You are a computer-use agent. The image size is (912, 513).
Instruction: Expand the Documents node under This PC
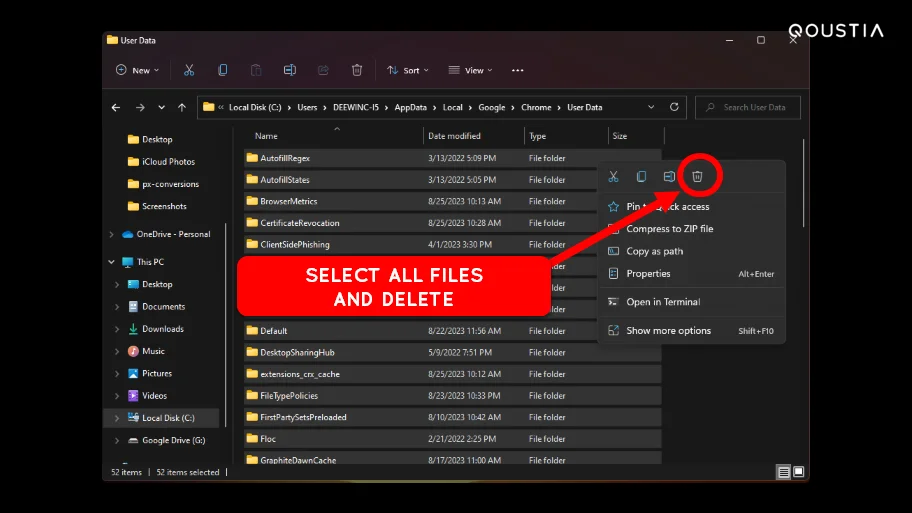click(117, 307)
